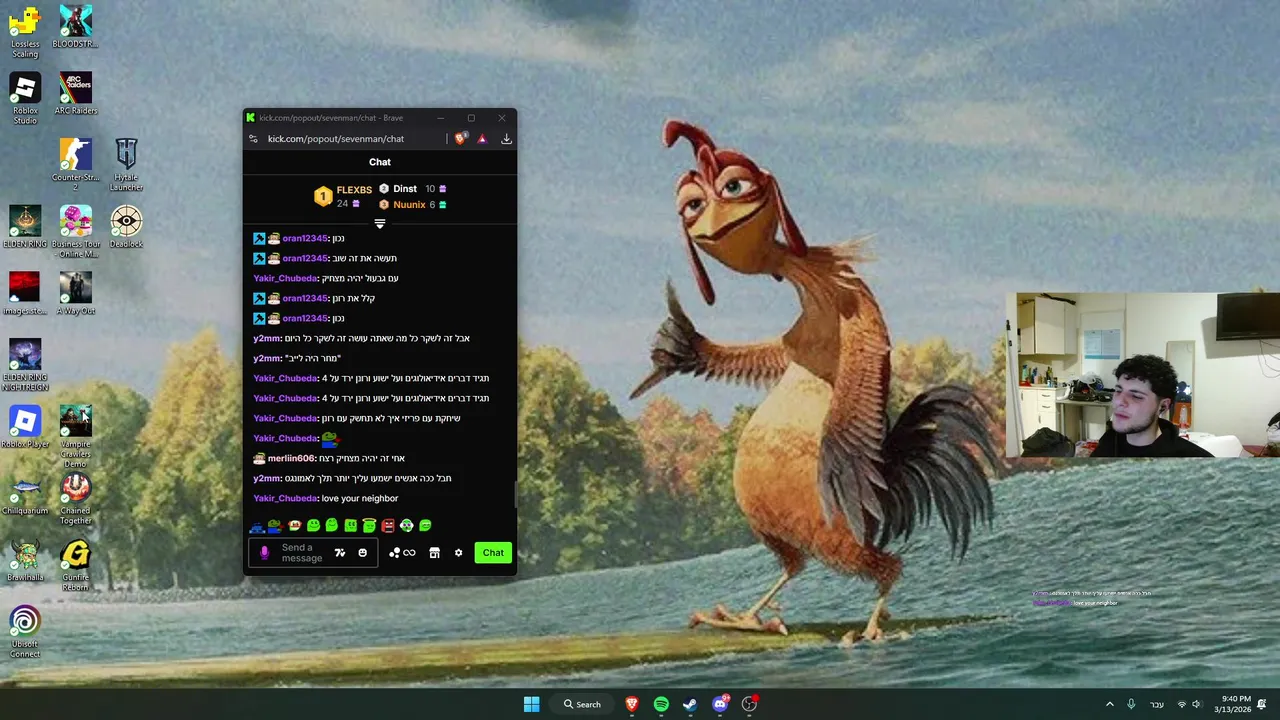Image resolution: width=1280 pixels, height=720 pixels.
Task: Focus the Send a message field
Action: 313,553
